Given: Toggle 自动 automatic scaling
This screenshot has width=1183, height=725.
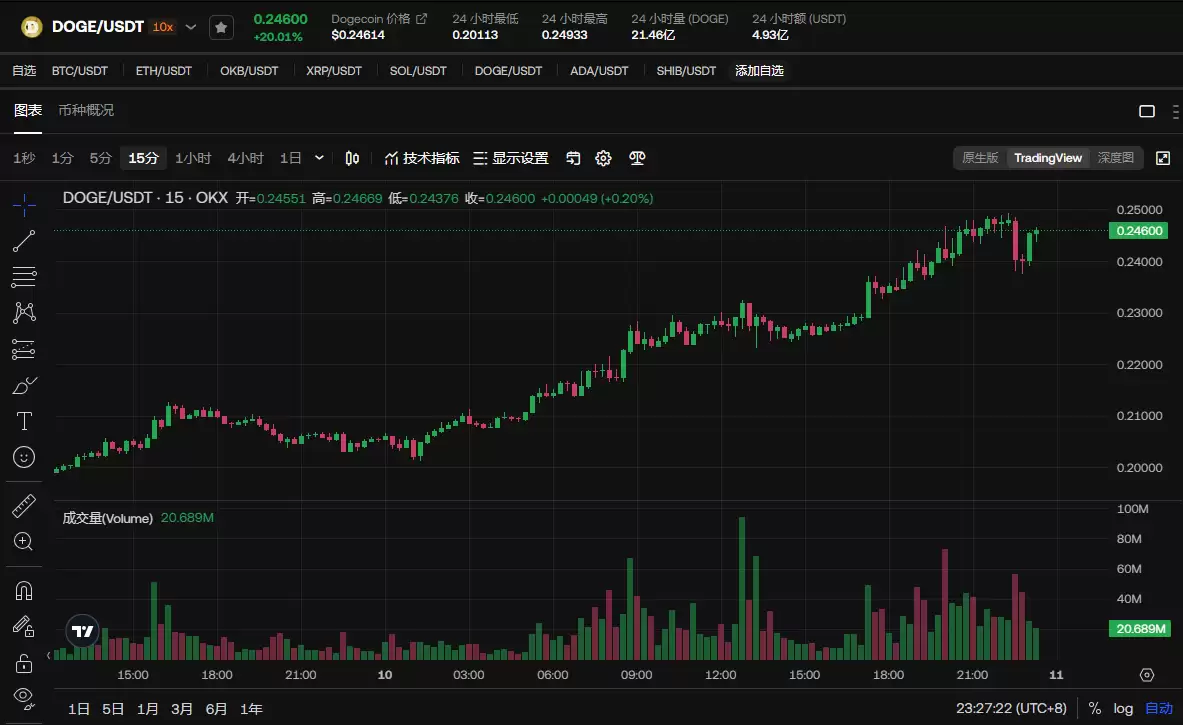Looking at the screenshot, I should [1159, 708].
